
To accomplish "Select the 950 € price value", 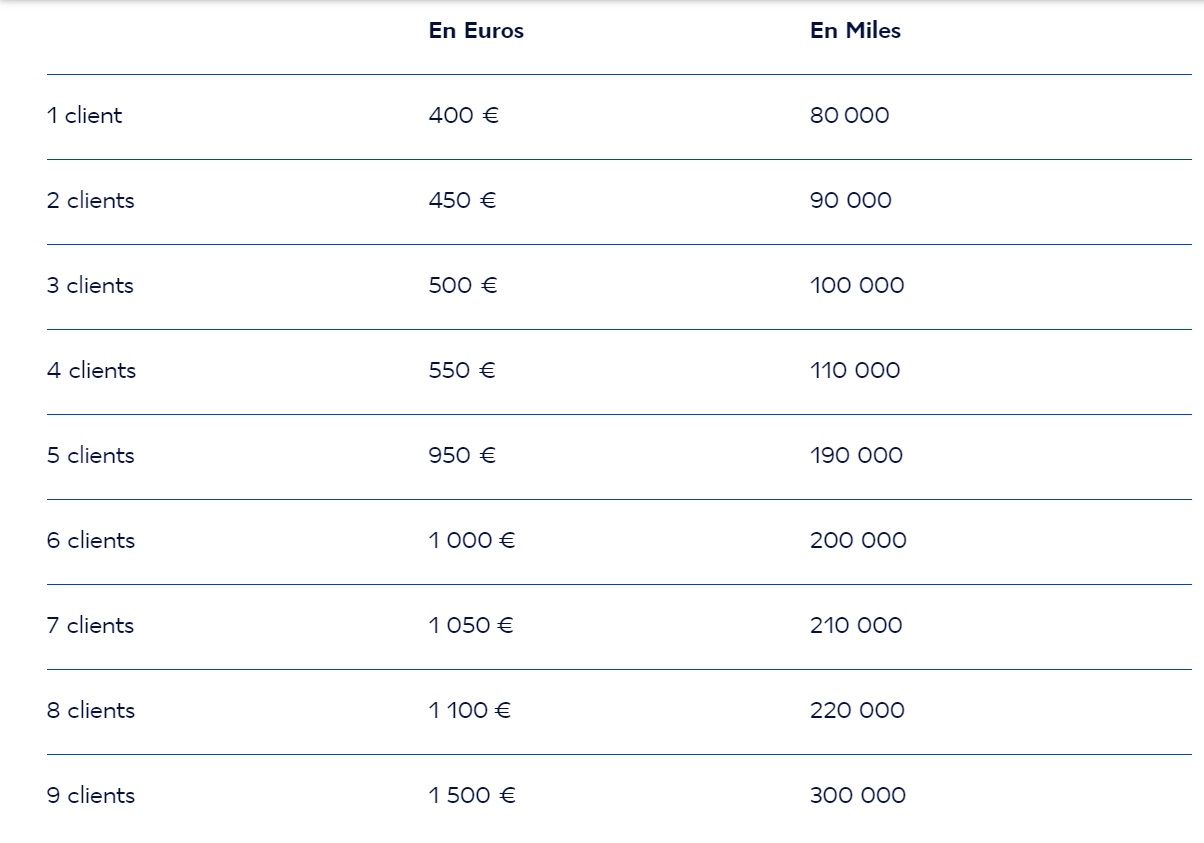I will click(x=463, y=456).
